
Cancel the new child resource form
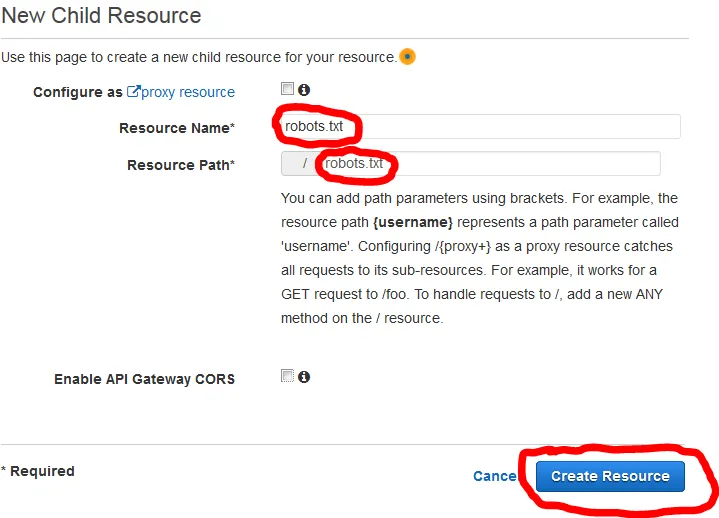tap(494, 476)
